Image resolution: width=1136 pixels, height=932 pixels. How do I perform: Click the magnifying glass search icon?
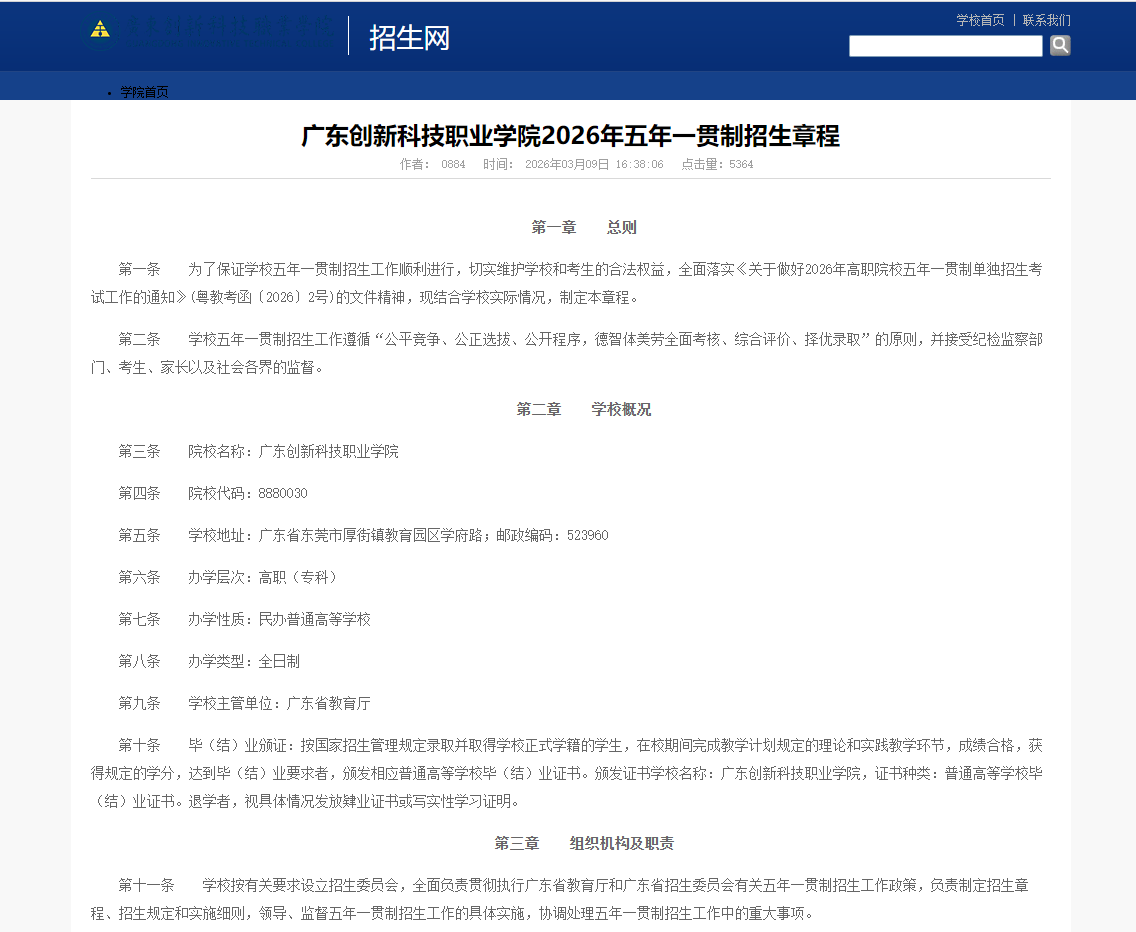coord(1060,45)
